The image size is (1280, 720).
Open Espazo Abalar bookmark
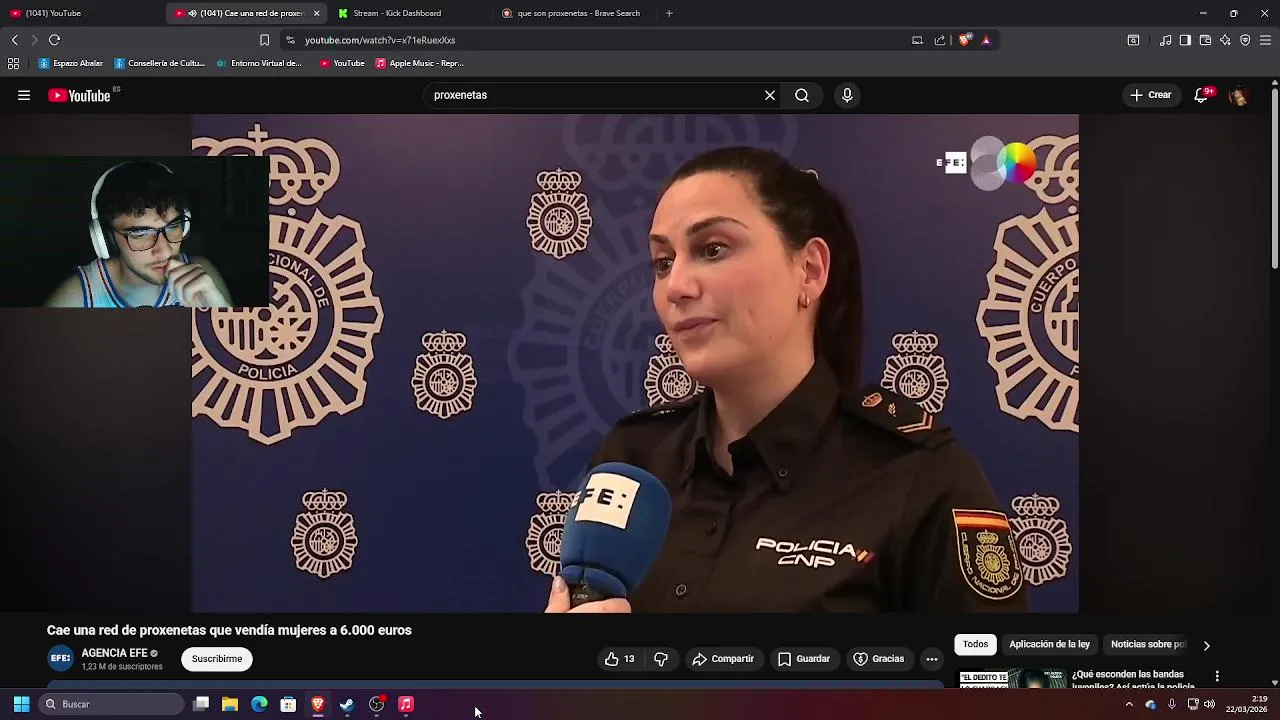pos(71,63)
